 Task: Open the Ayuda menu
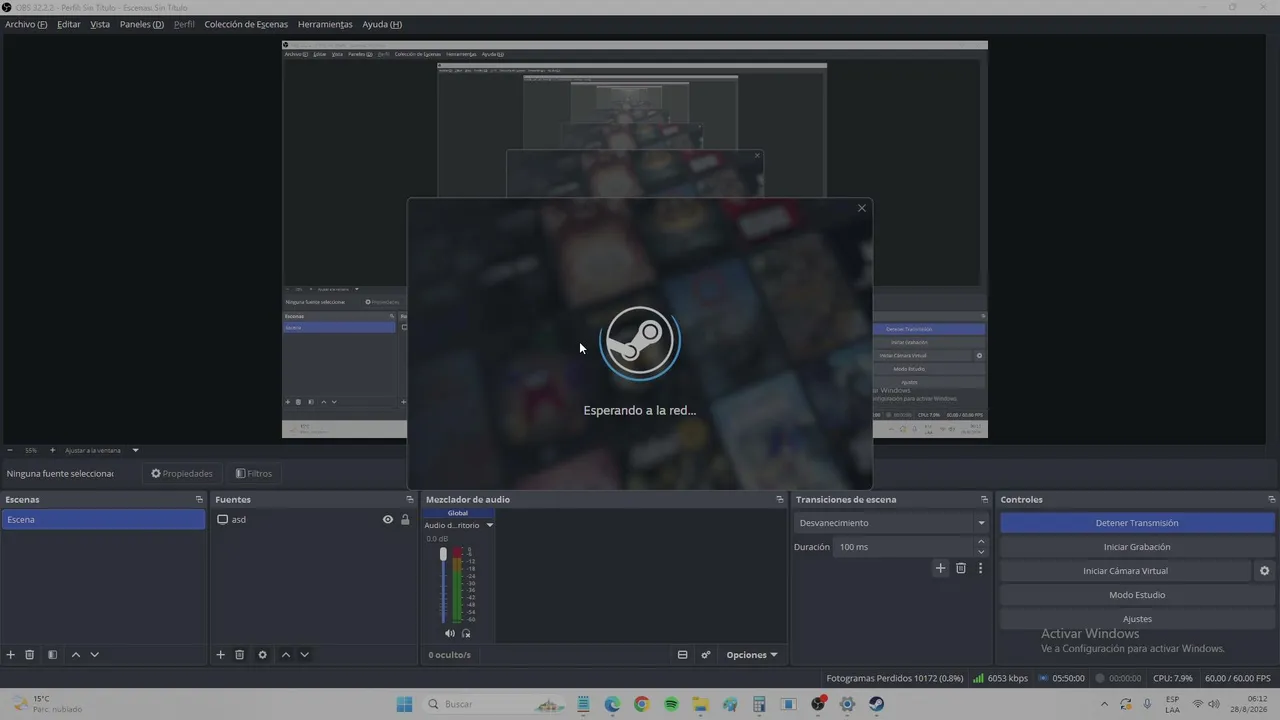[x=382, y=24]
